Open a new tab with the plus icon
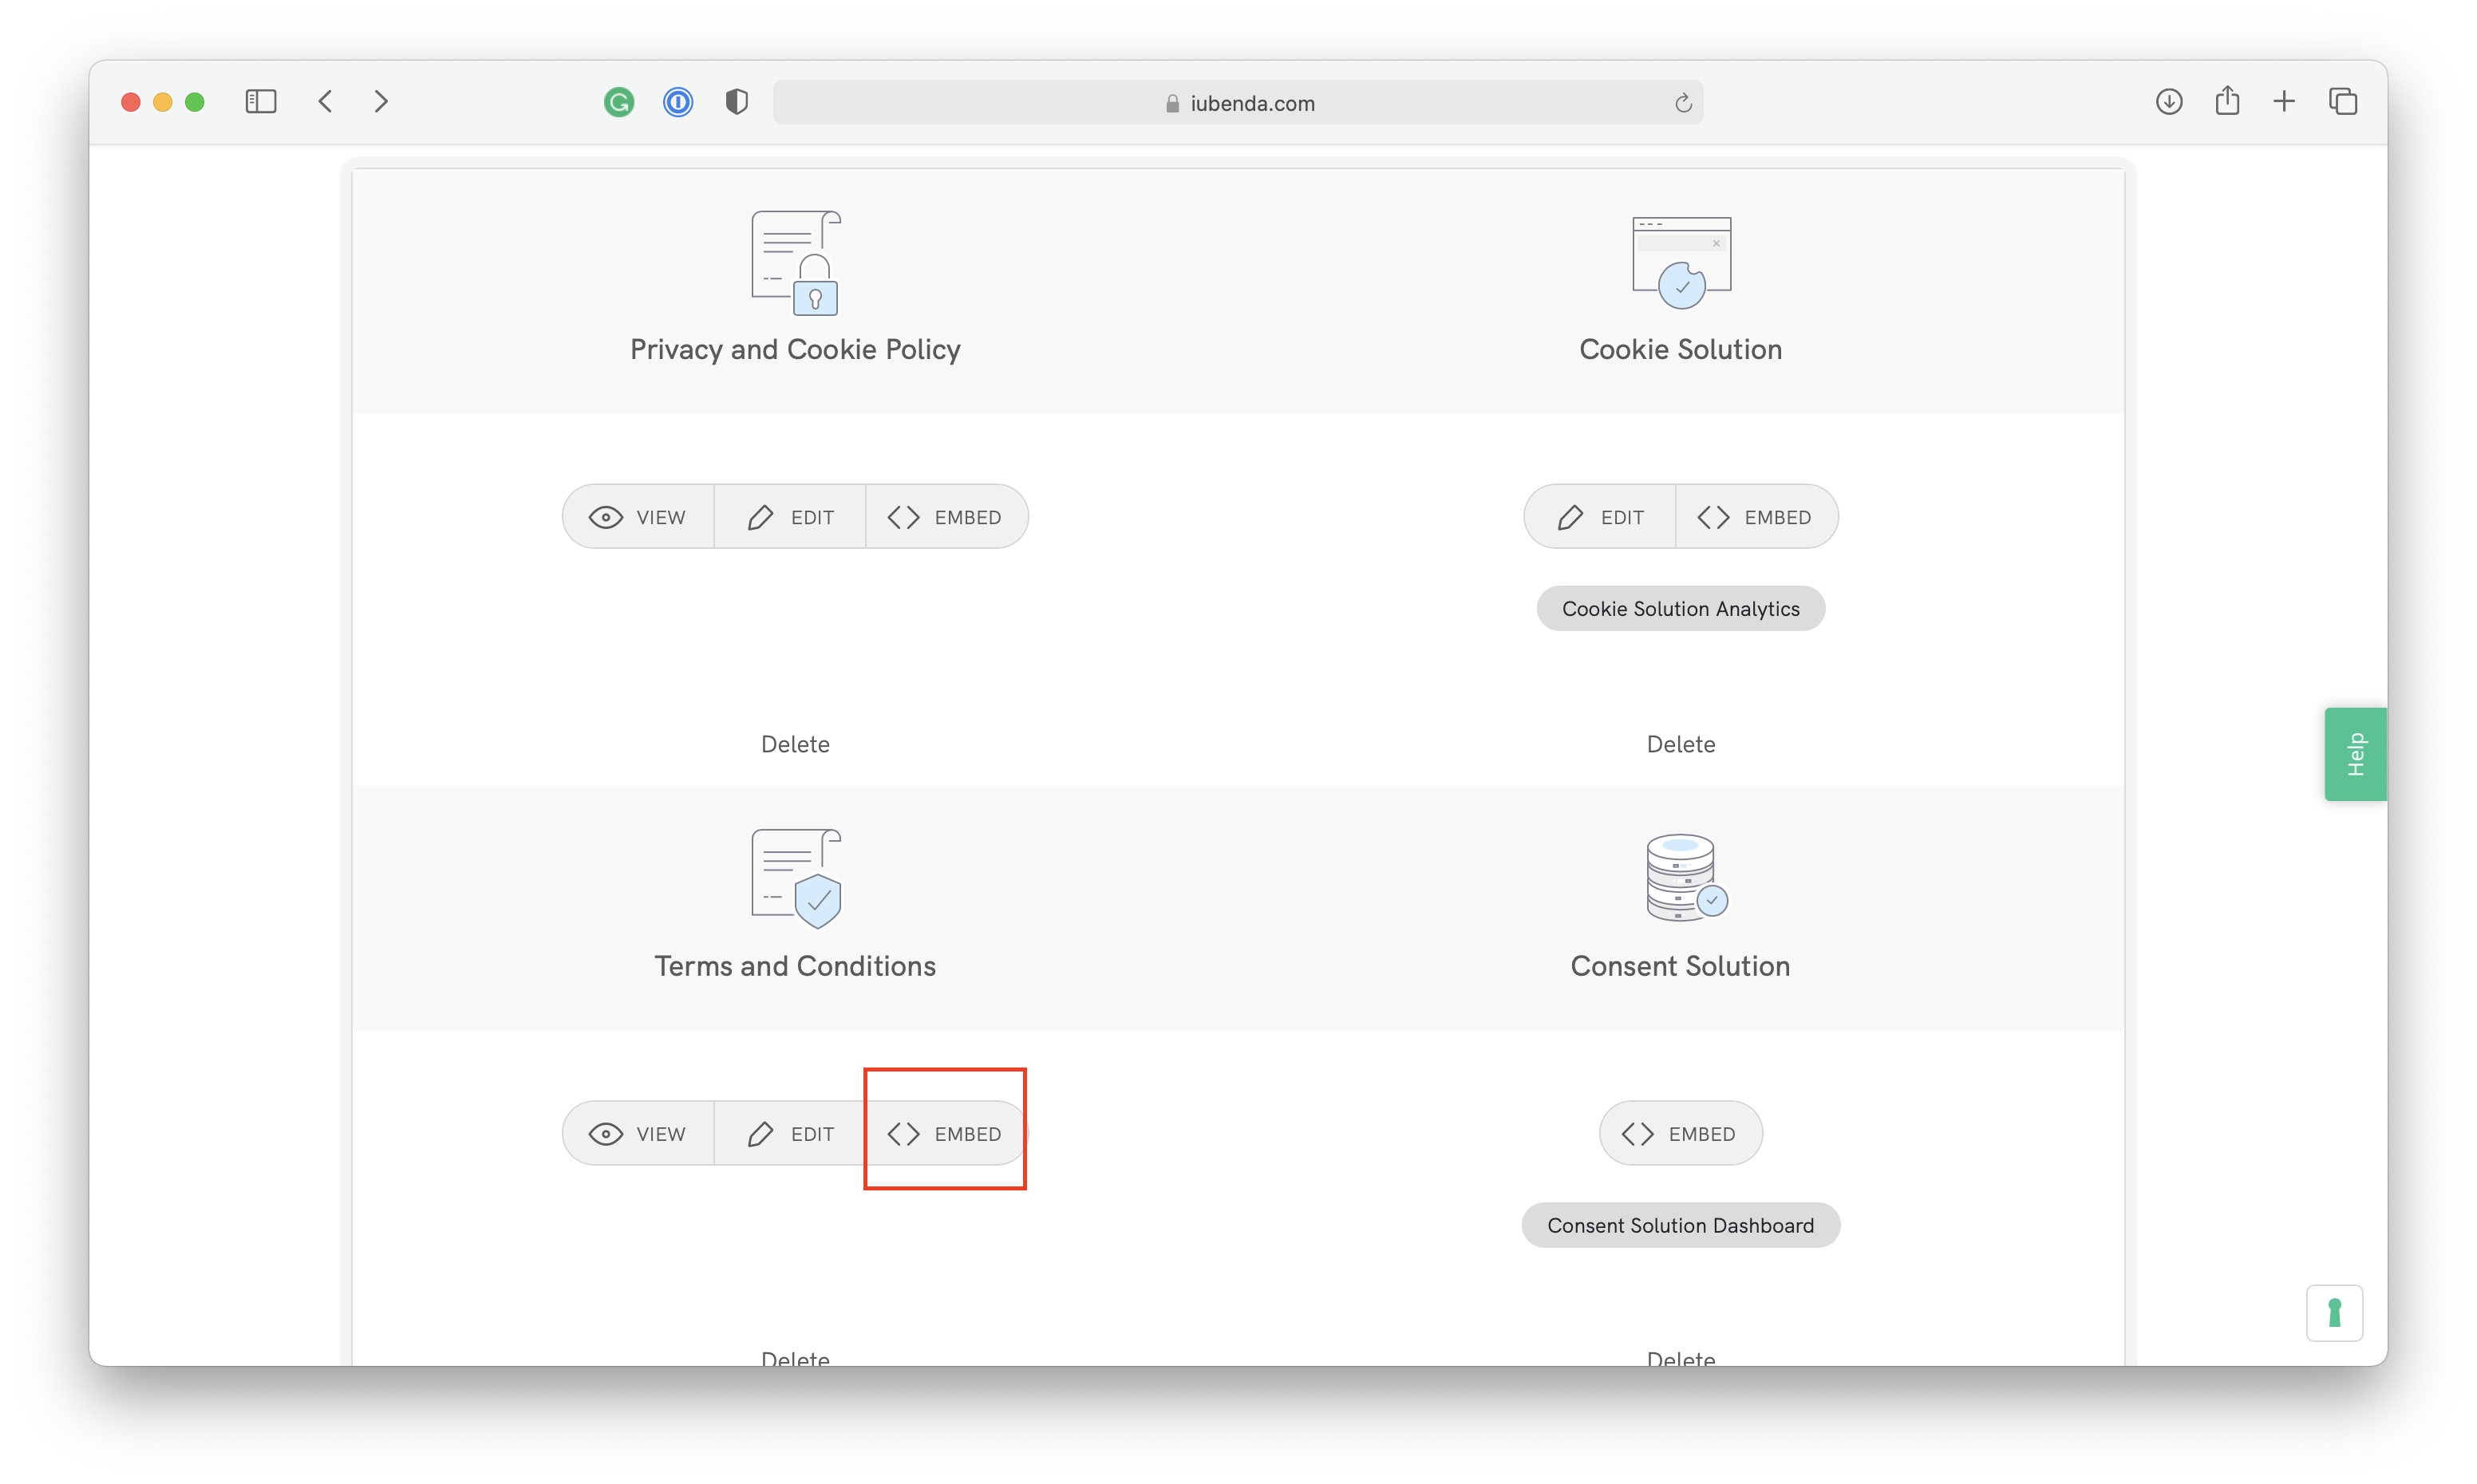The image size is (2477, 1484). pyautogui.click(x=2284, y=102)
